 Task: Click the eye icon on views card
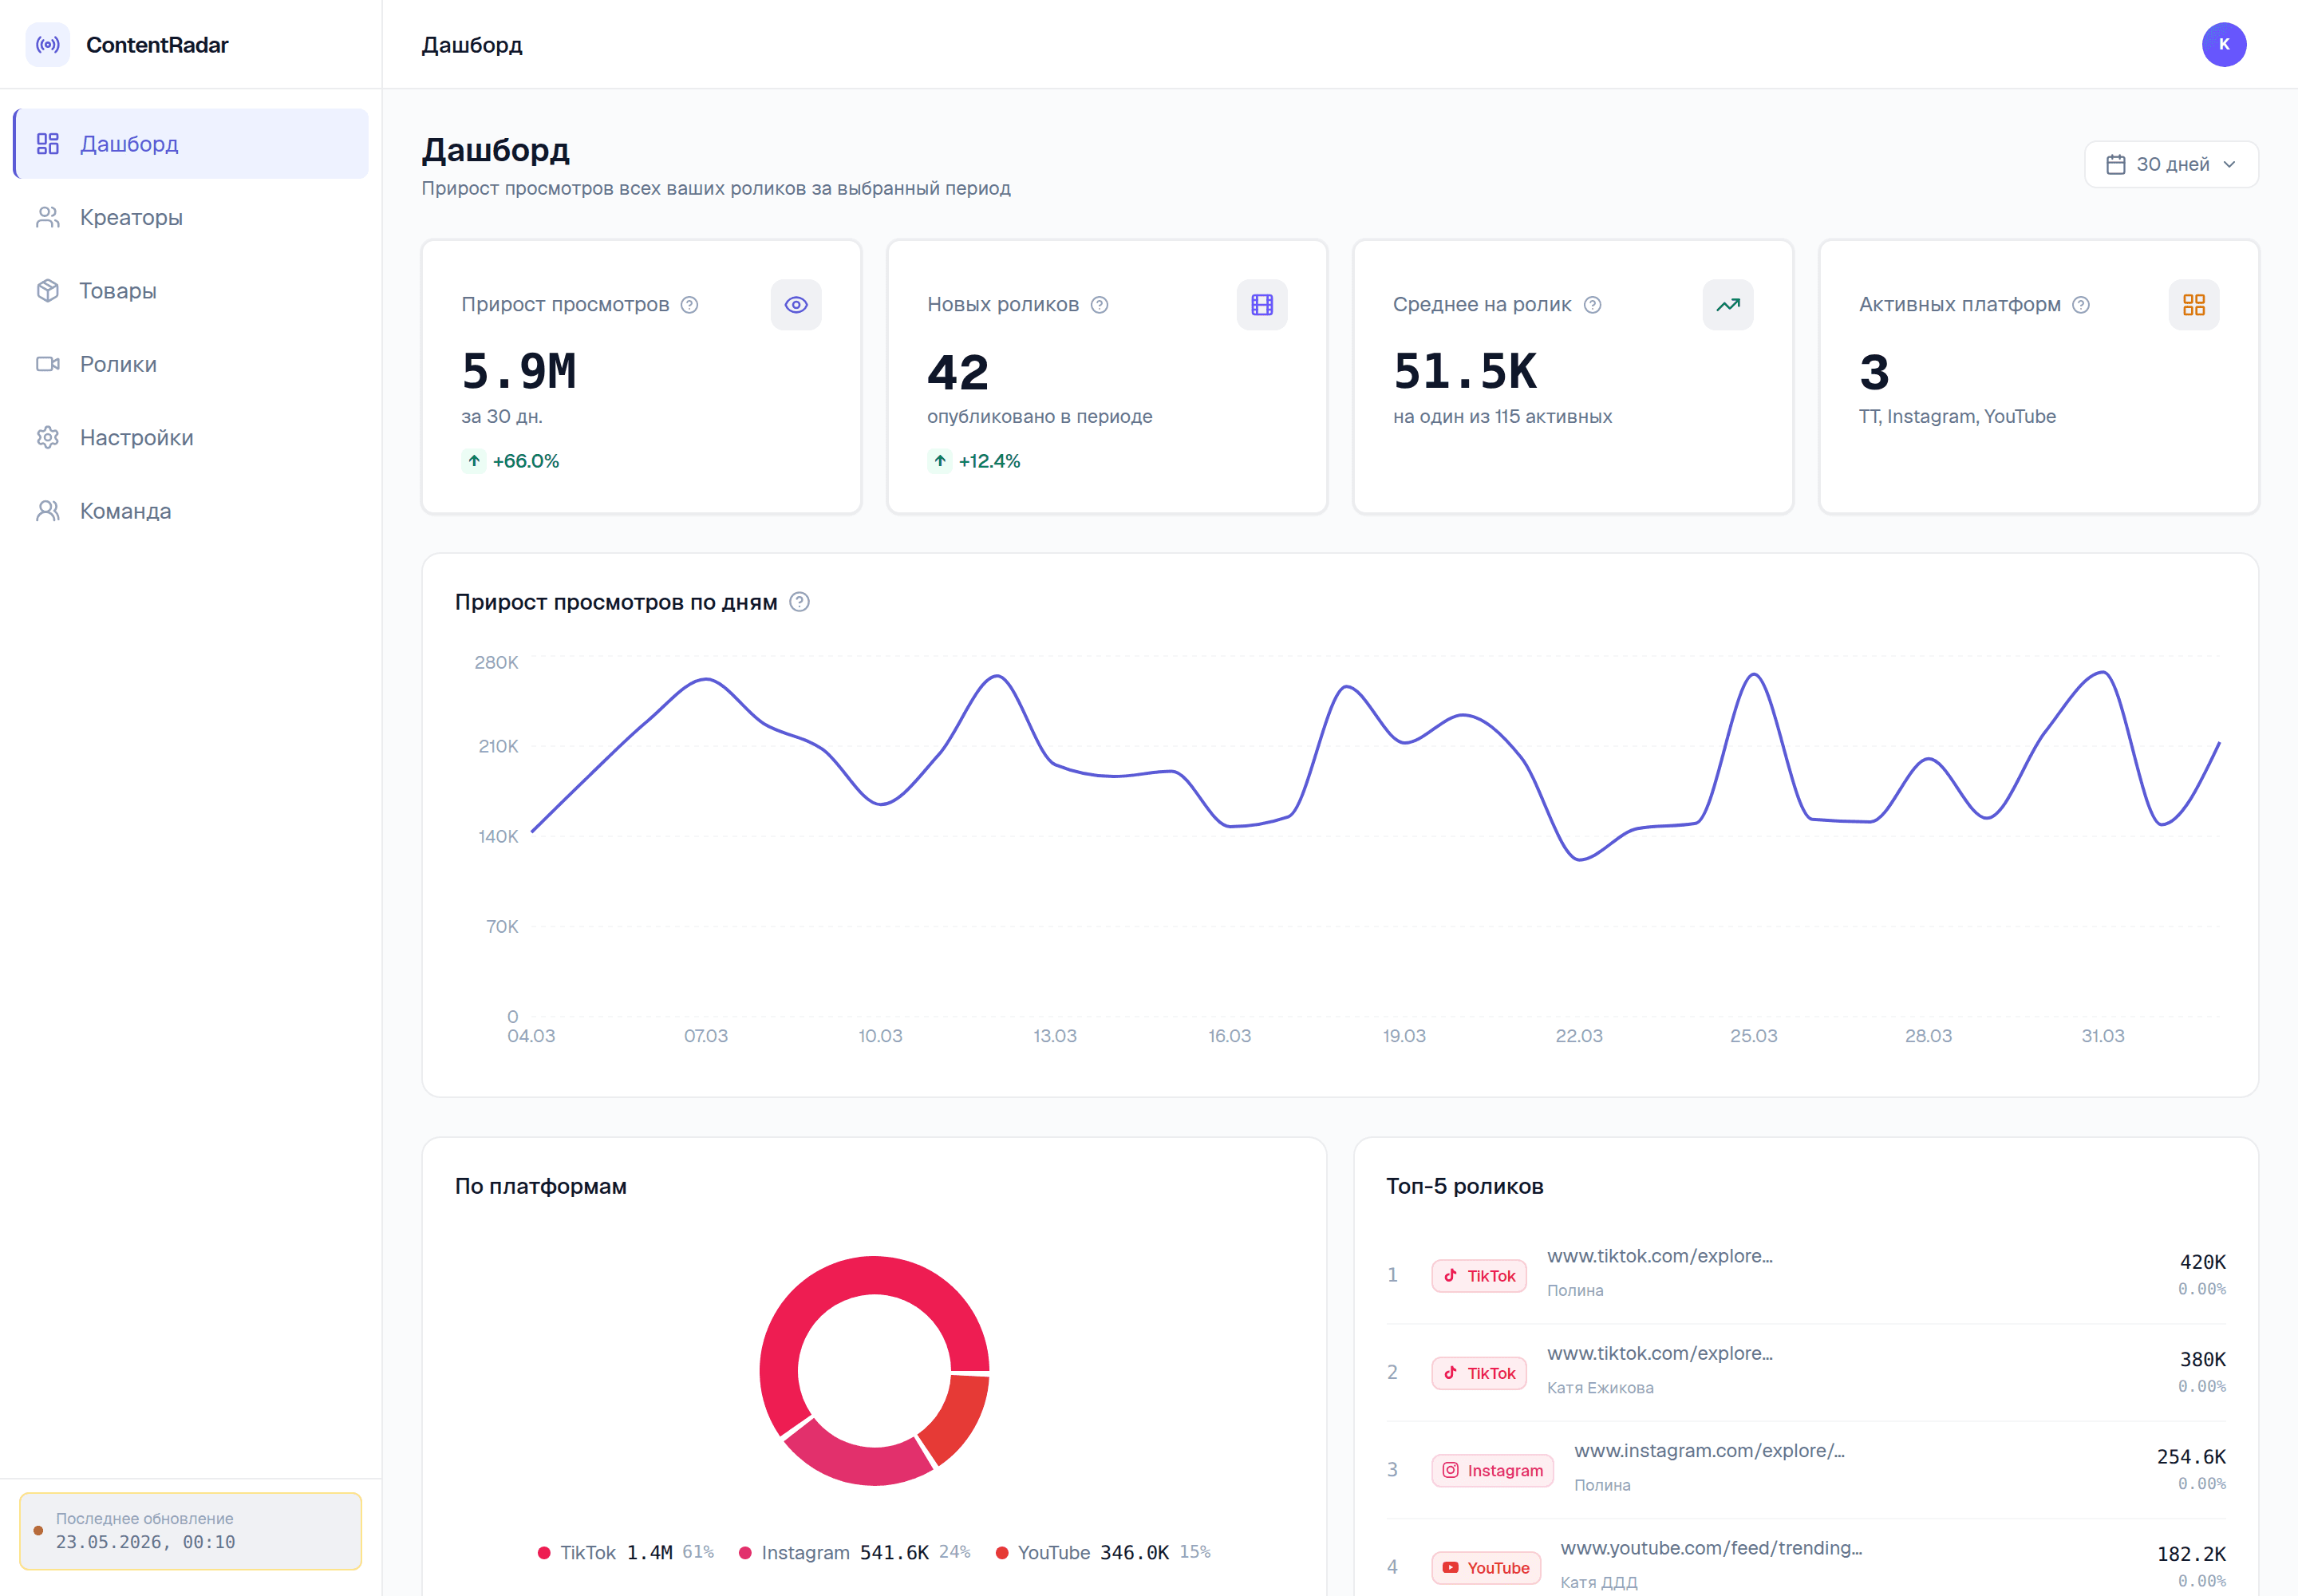click(x=796, y=305)
